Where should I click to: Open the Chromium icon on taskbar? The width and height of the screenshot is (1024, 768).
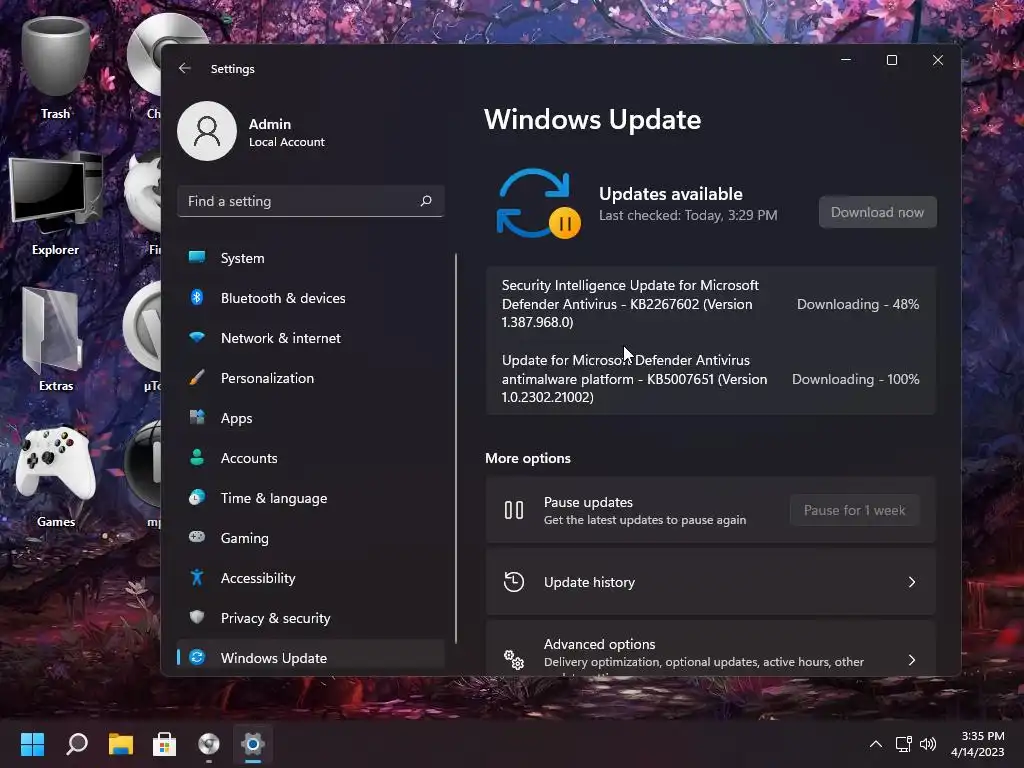(x=209, y=744)
